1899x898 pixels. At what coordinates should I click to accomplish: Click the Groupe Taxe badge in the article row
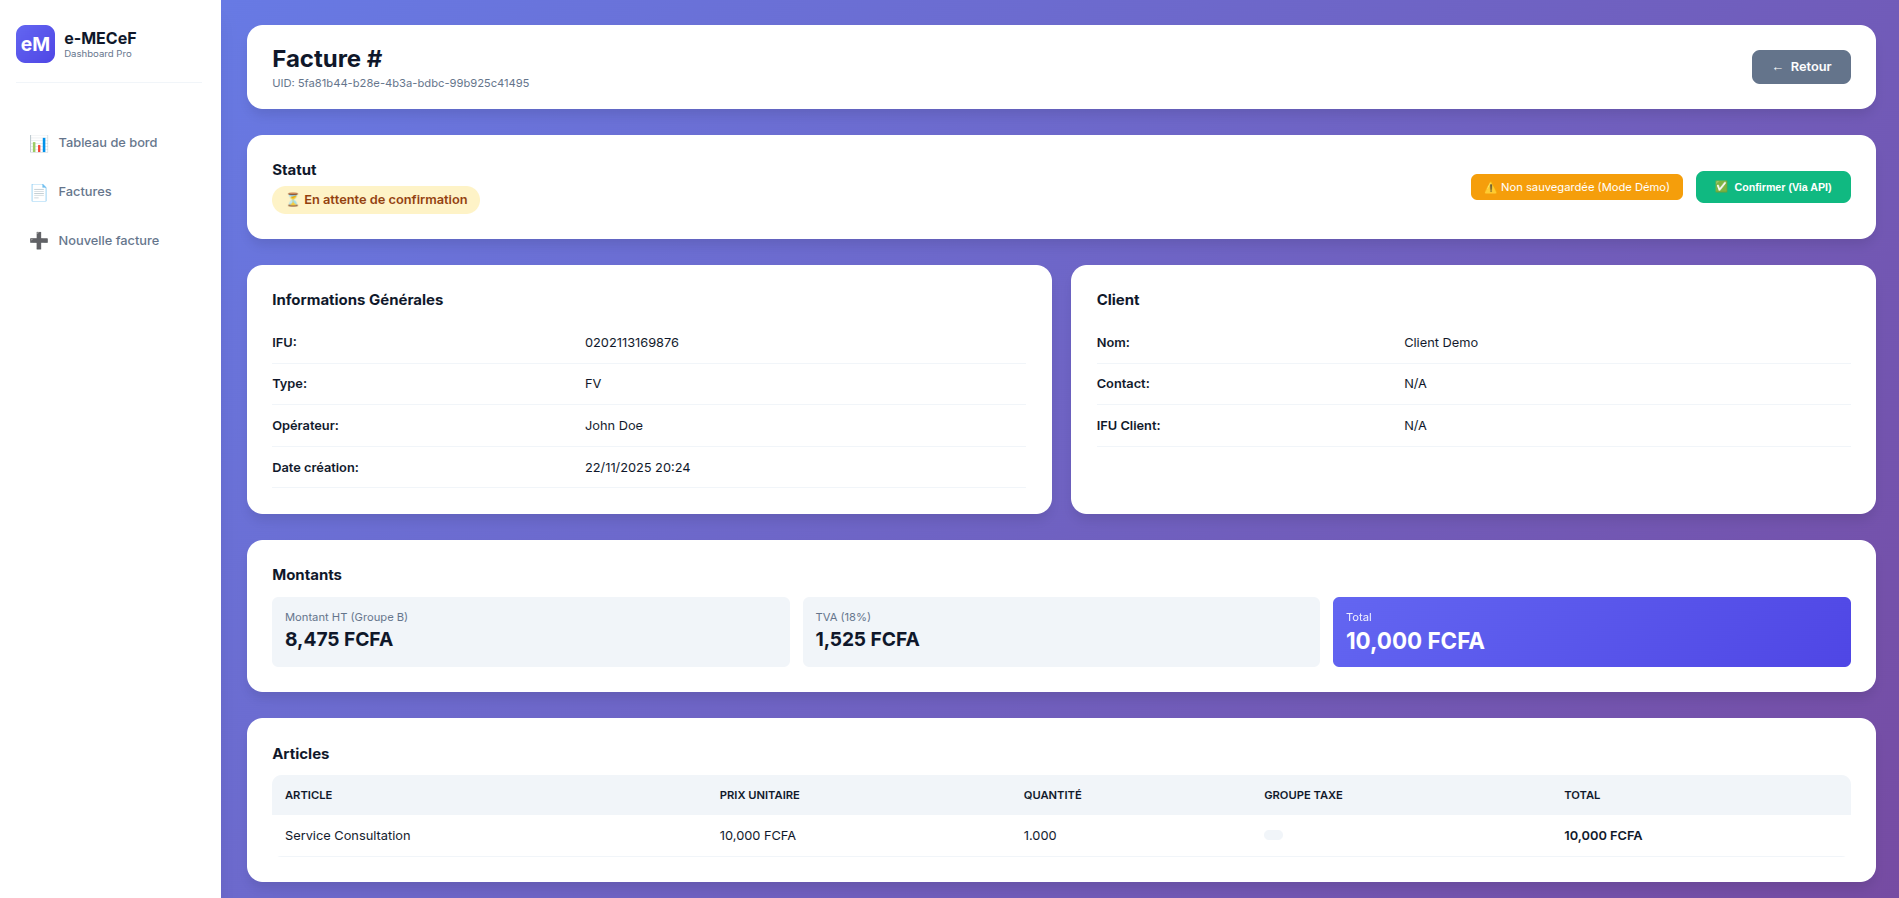pos(1273,835)
